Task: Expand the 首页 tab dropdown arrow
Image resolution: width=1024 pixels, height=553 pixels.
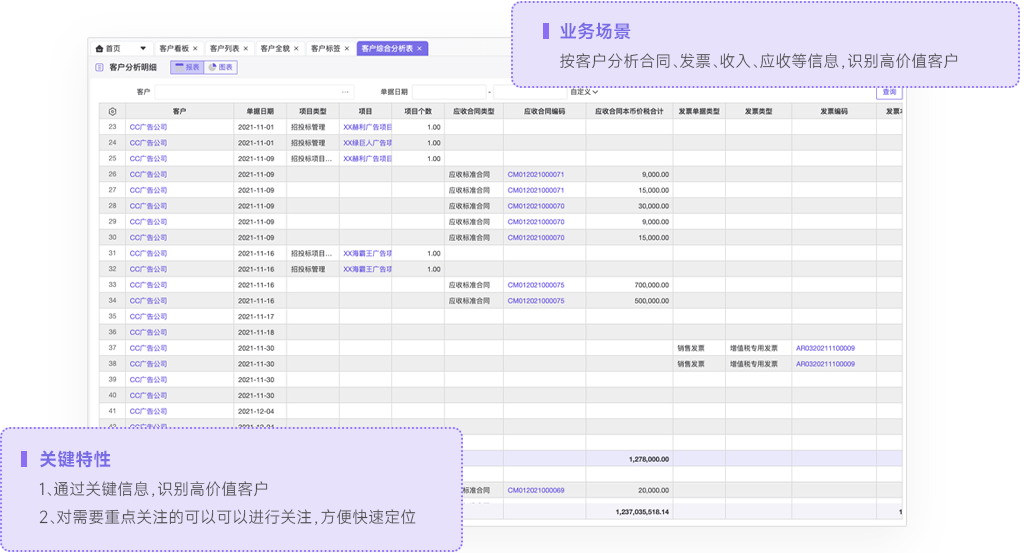Action: 143,48
